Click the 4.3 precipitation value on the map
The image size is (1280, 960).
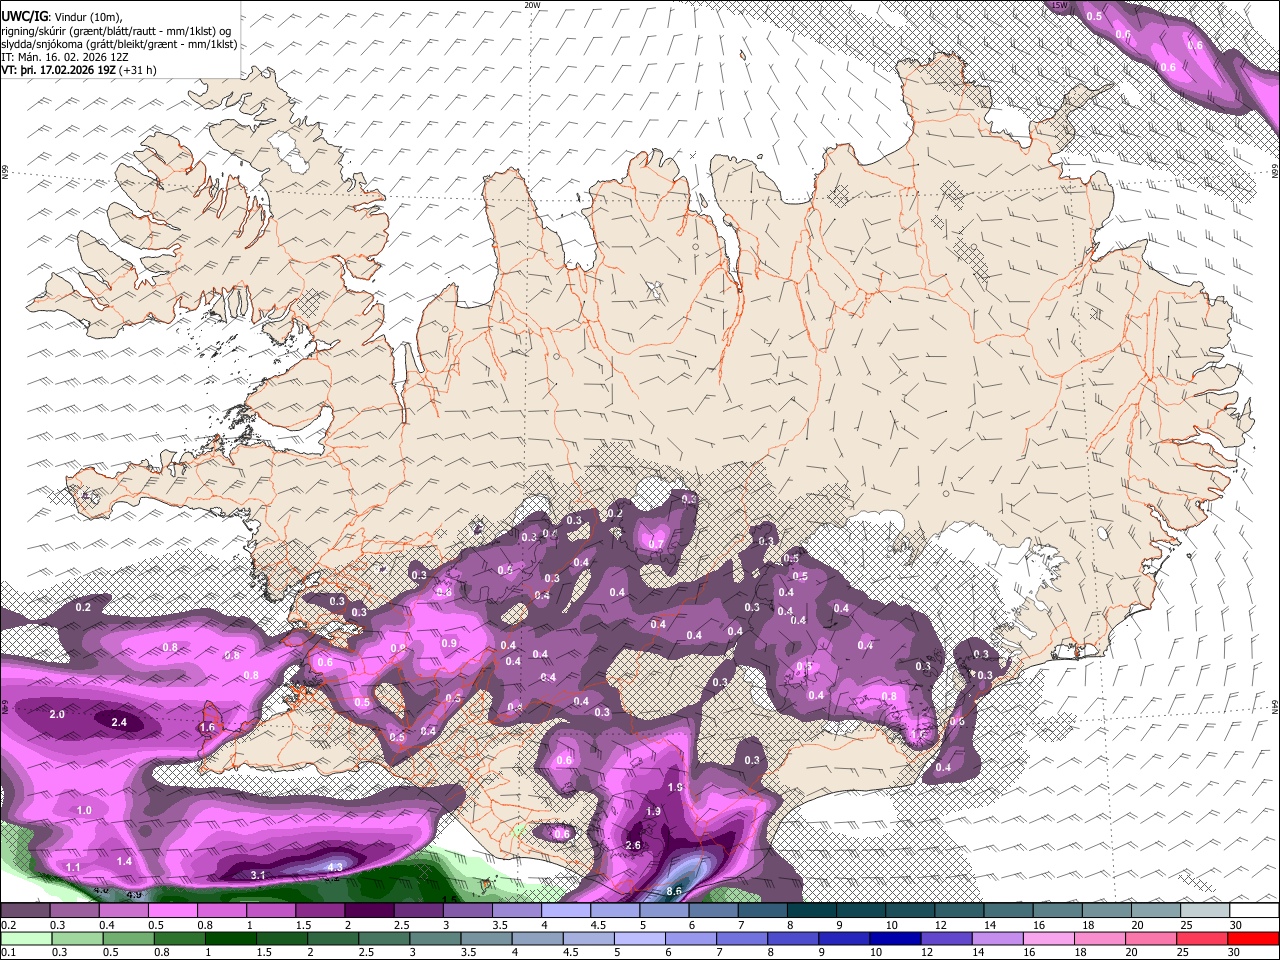pyautogui.click(x=335, y=867)
